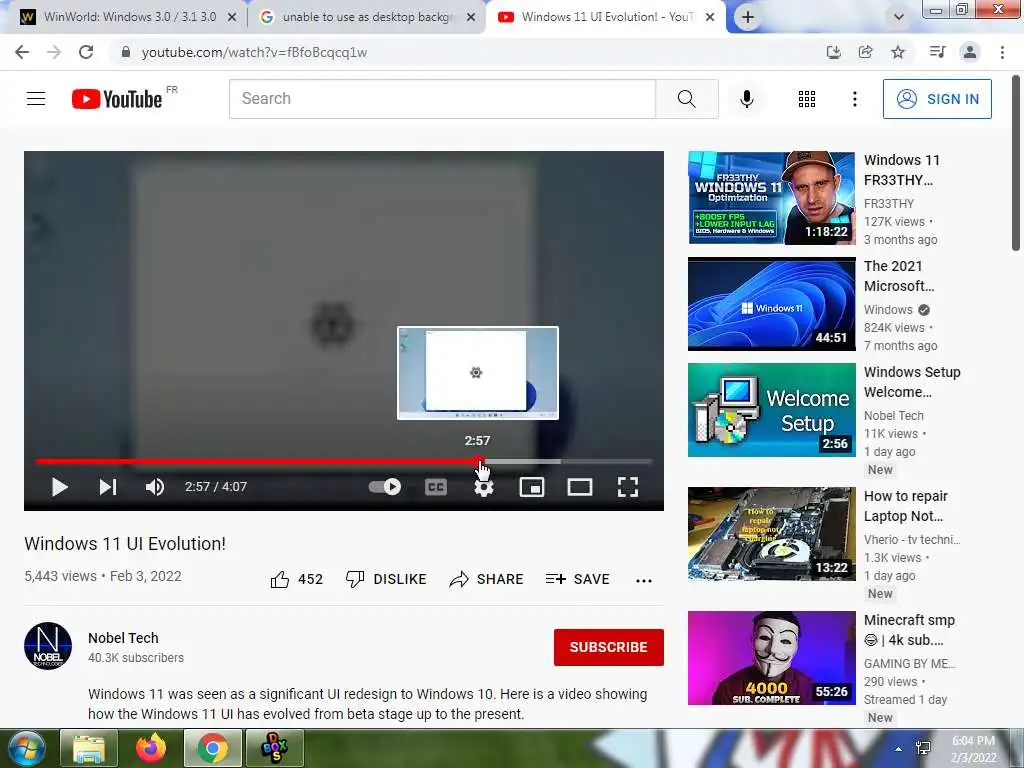Image resolution: width=1024 pixels, height=768 pixels.
Task: Open YouTube hamburger guide menu
Action: click(36, 99)
